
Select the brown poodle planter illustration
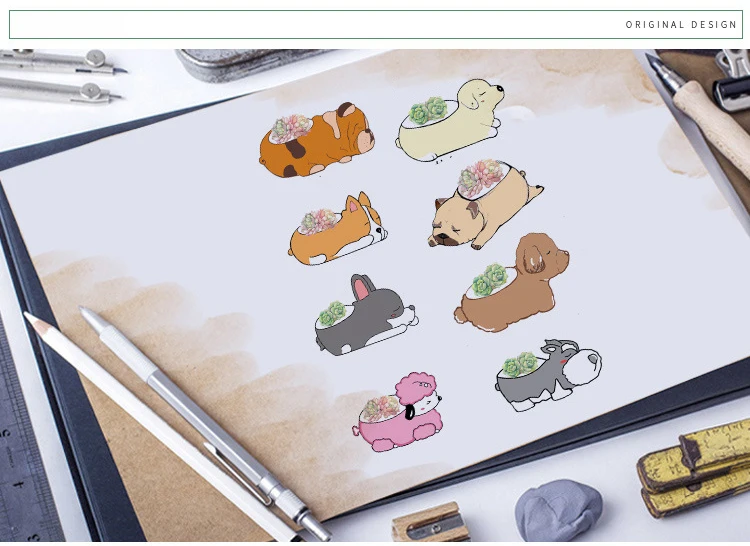pos(511,283)
